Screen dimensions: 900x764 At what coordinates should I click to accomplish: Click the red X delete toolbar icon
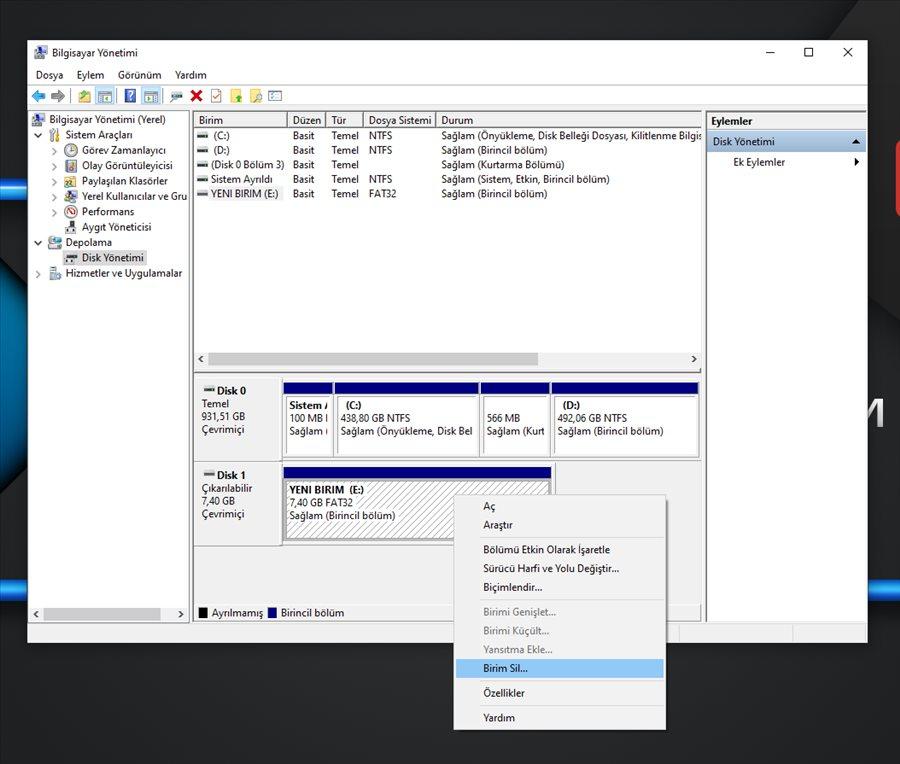[196, 96]
